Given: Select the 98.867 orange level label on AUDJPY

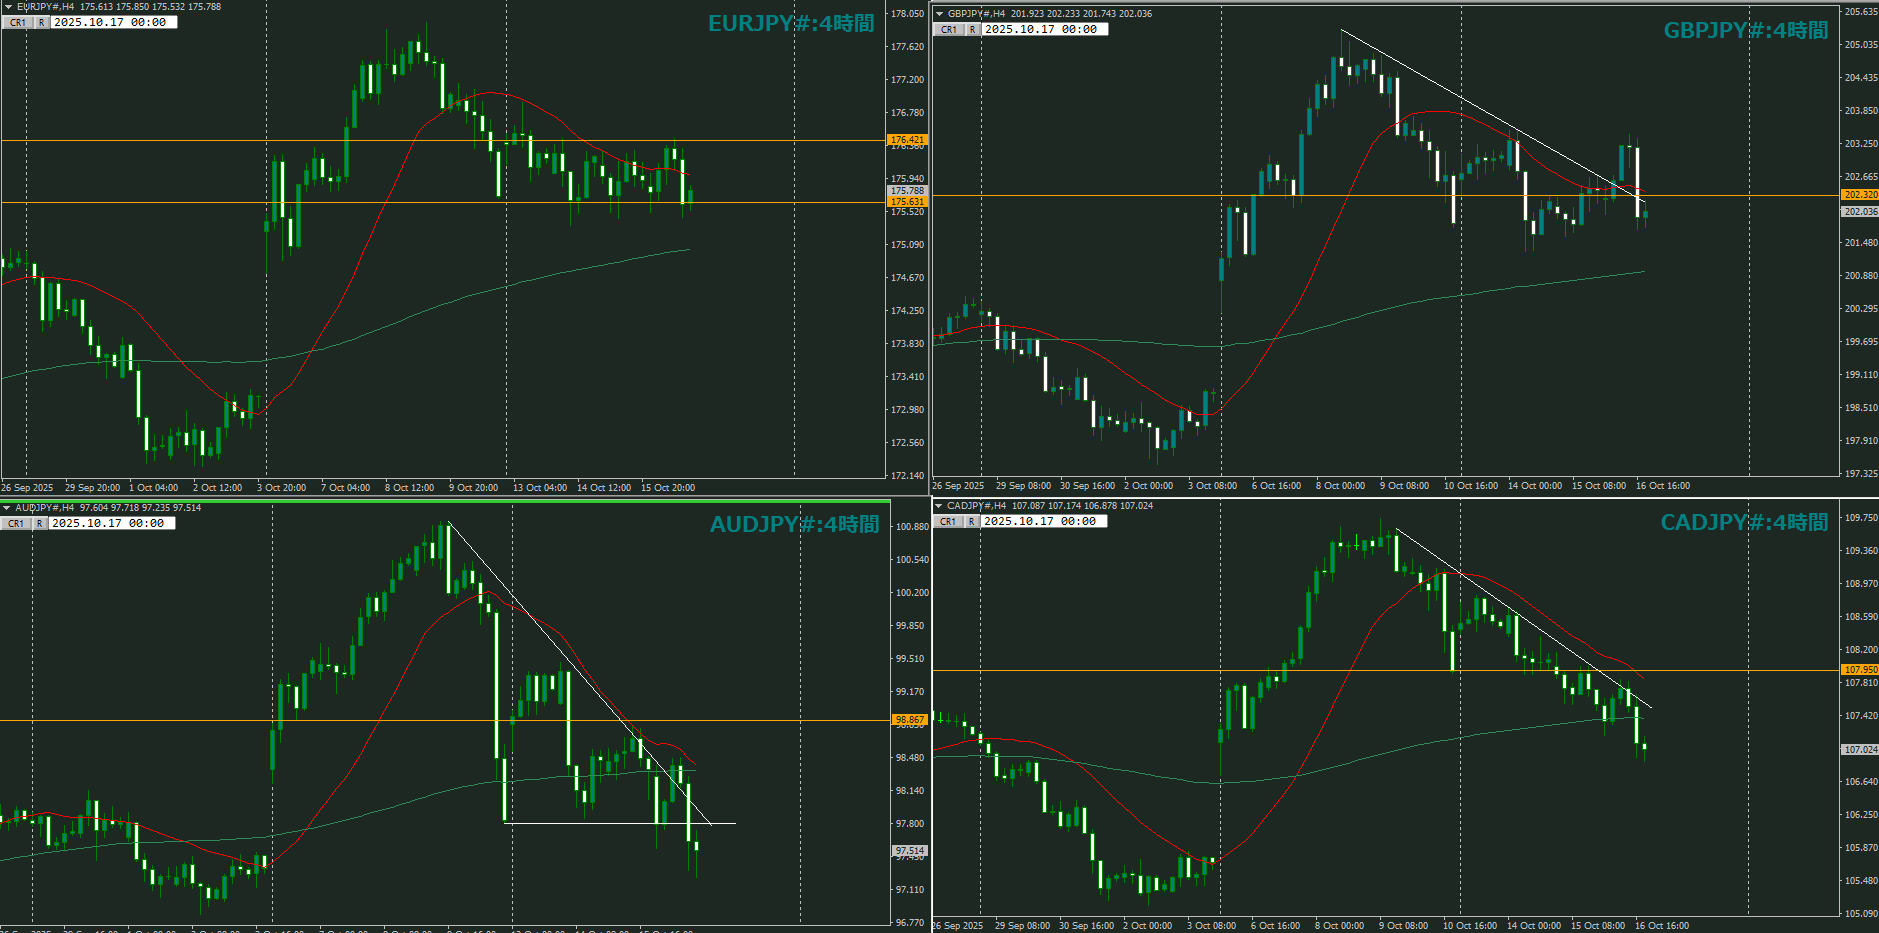Looking at the screenshot, I should 909,720.
